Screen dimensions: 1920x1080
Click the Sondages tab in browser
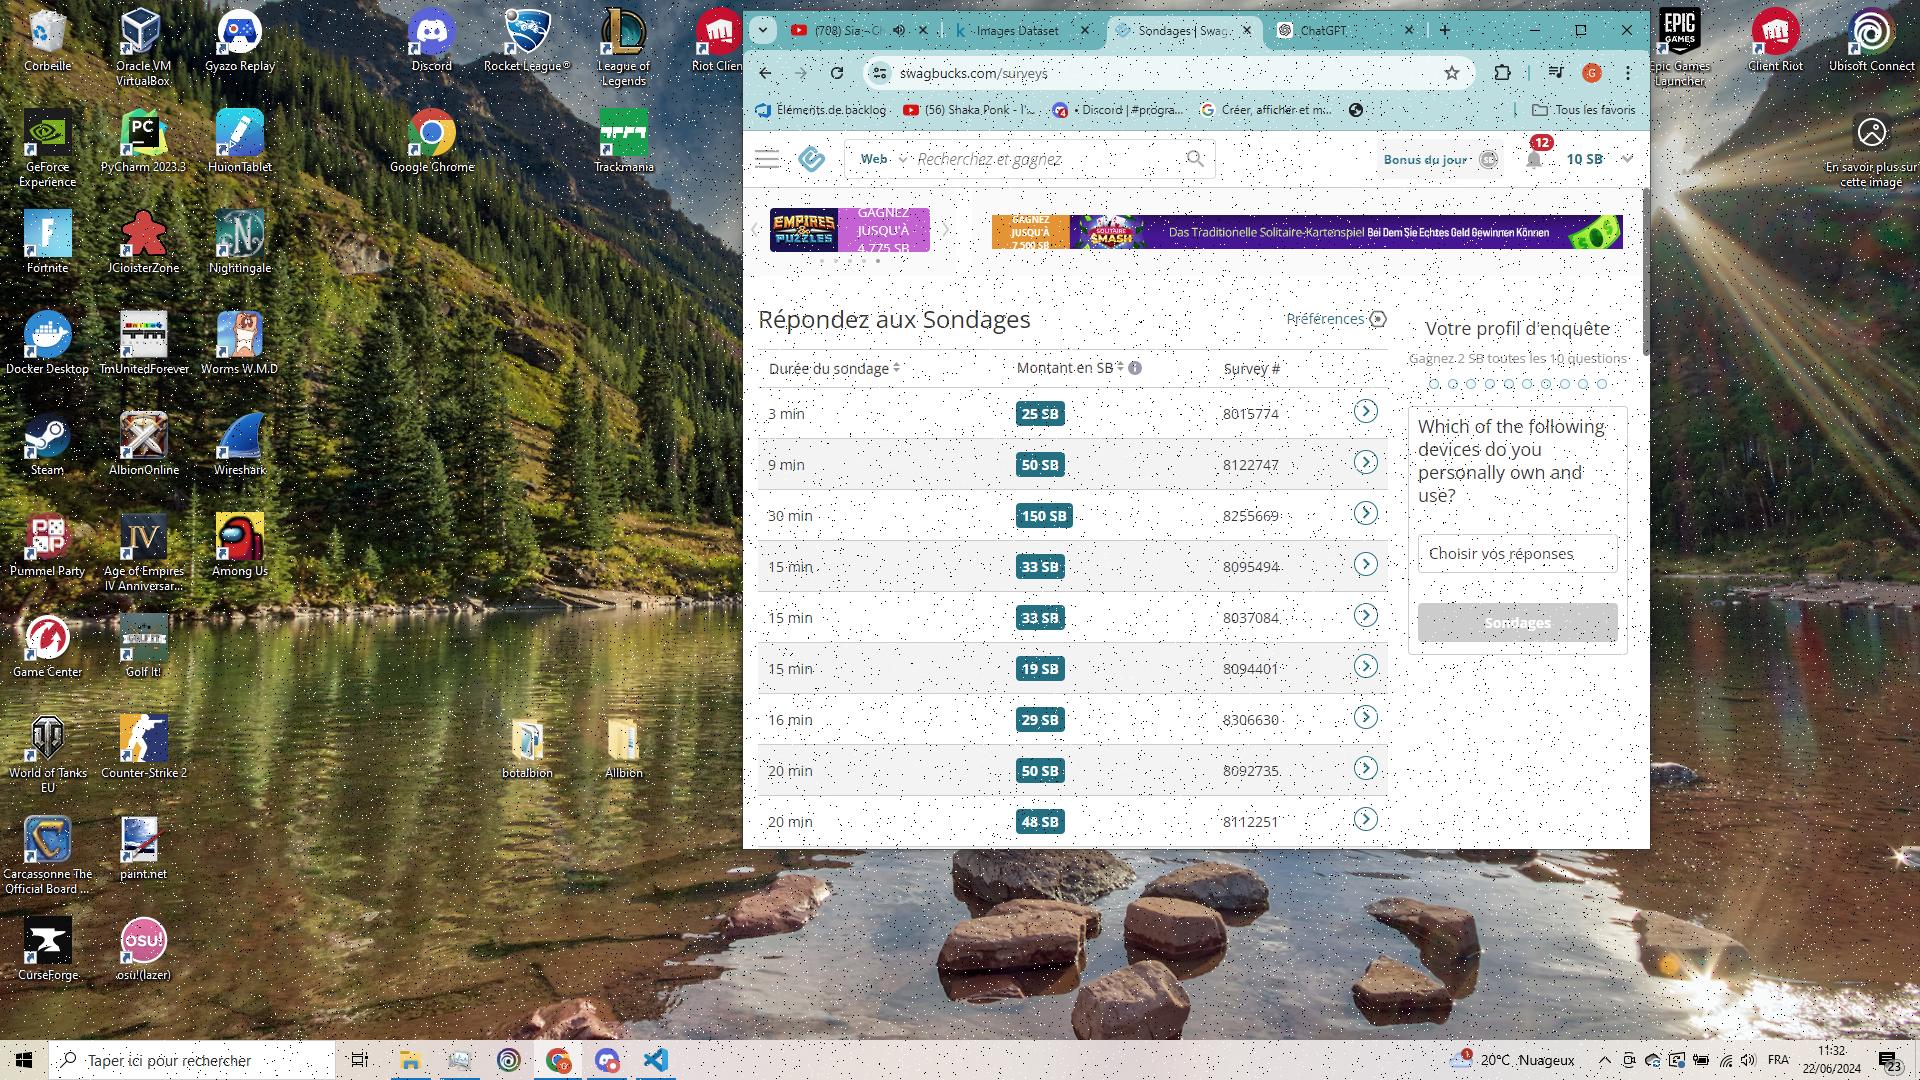coord(1184,29)
